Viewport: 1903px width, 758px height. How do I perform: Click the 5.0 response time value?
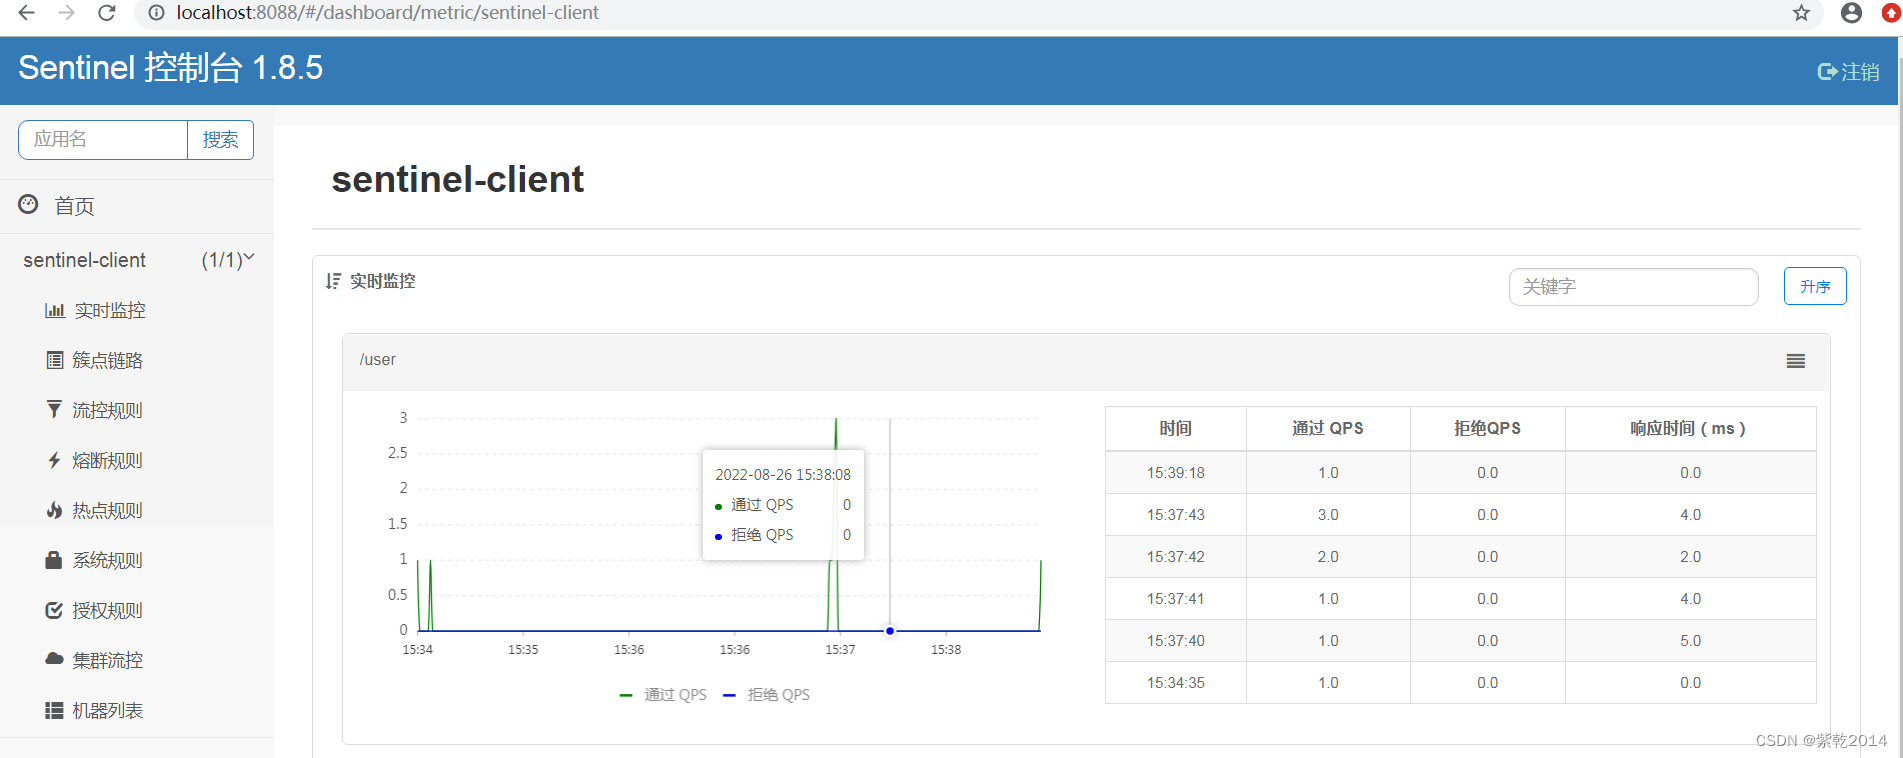coord(1690,641)
